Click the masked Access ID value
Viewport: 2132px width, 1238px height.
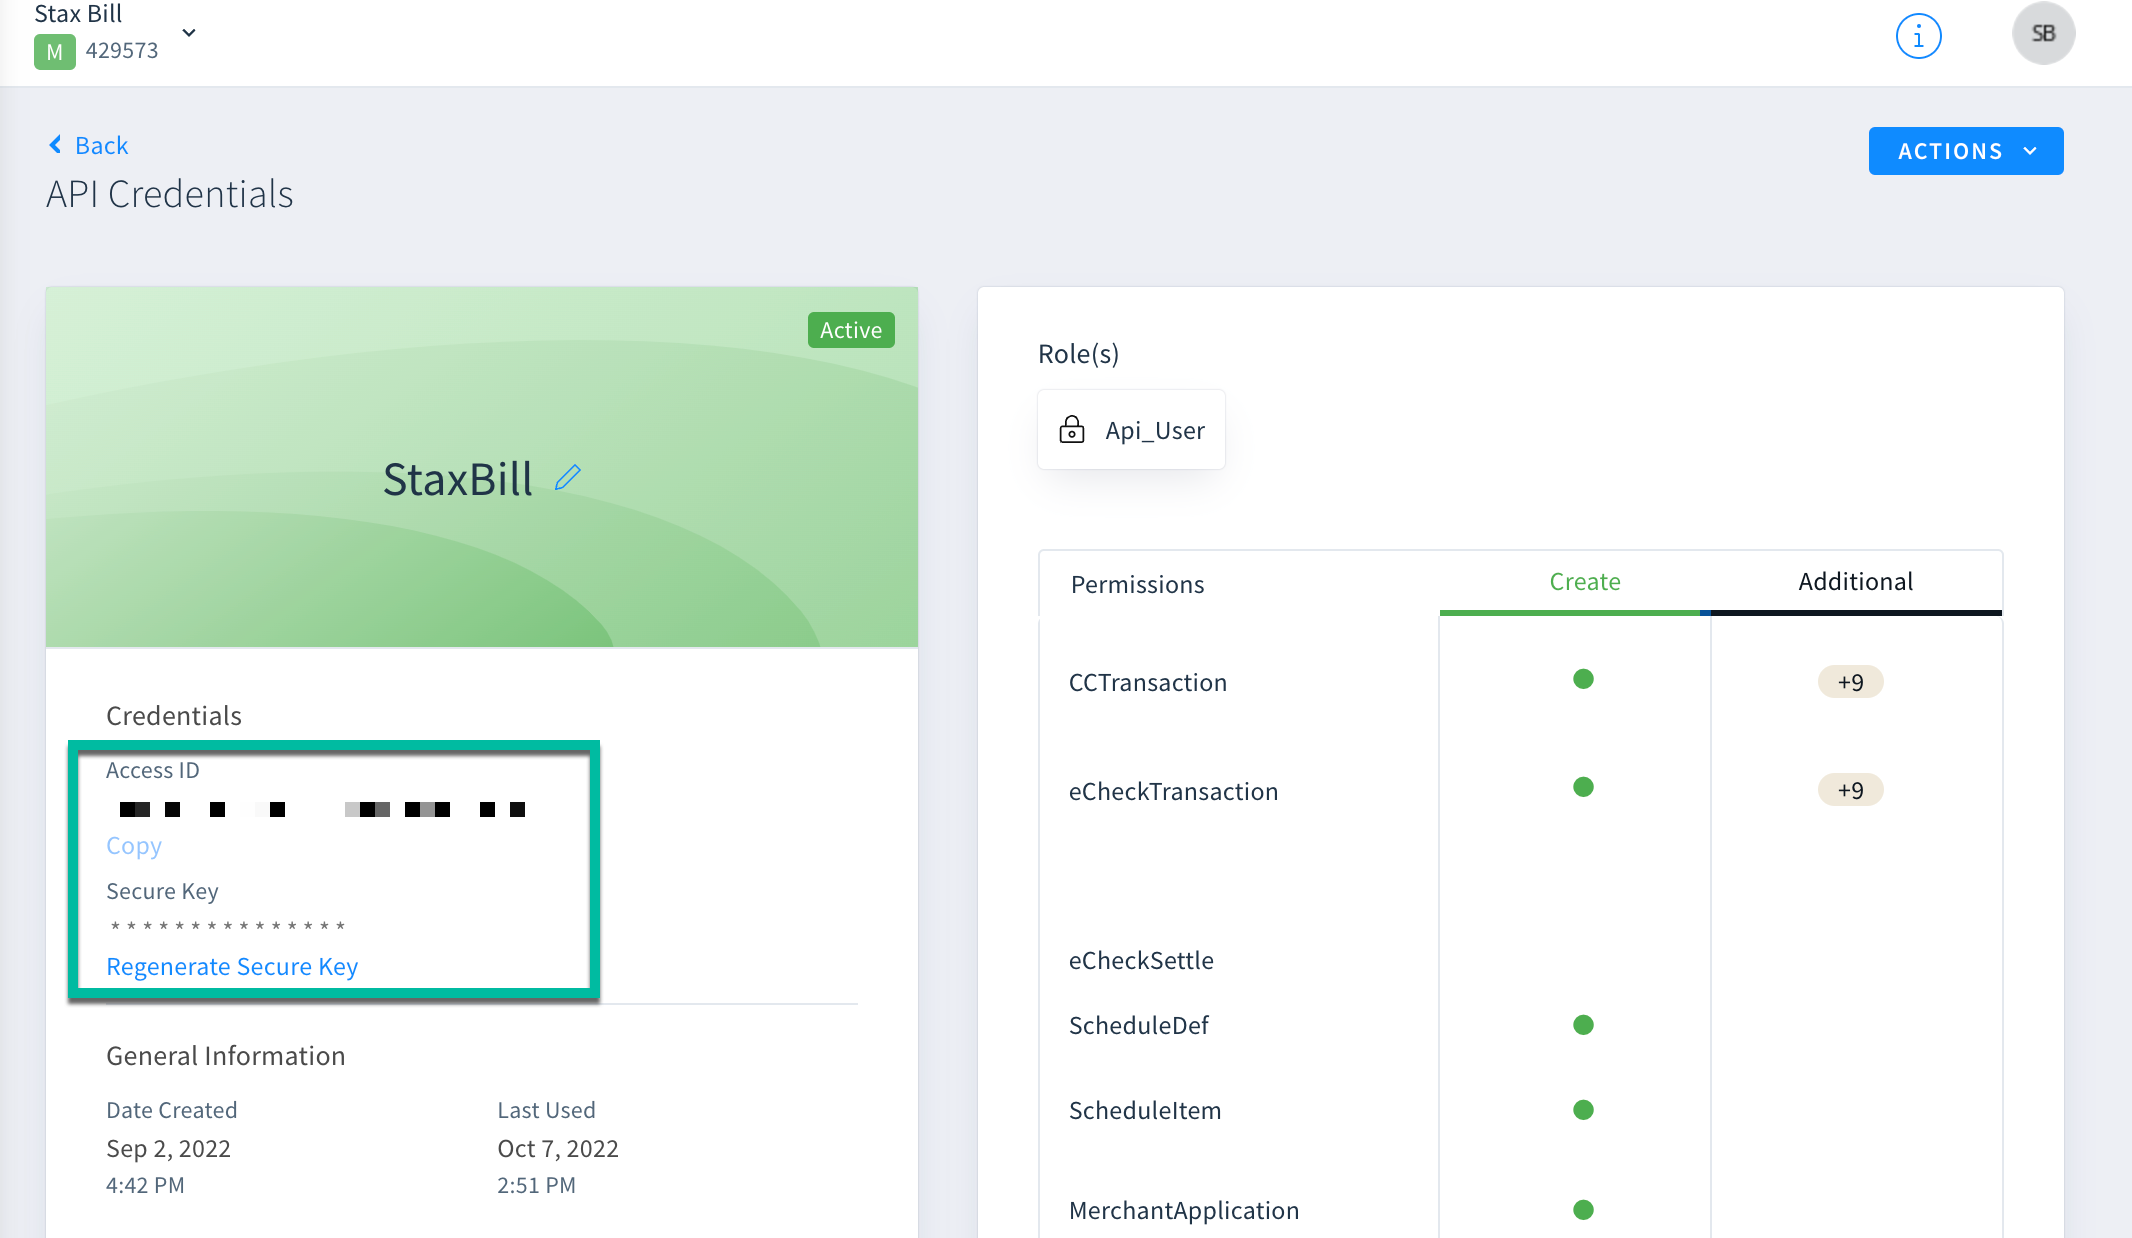322,809
